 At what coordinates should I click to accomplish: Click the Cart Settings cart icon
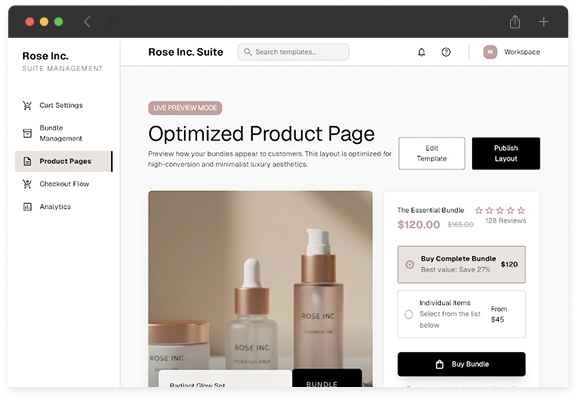click(x=27, y=105)
